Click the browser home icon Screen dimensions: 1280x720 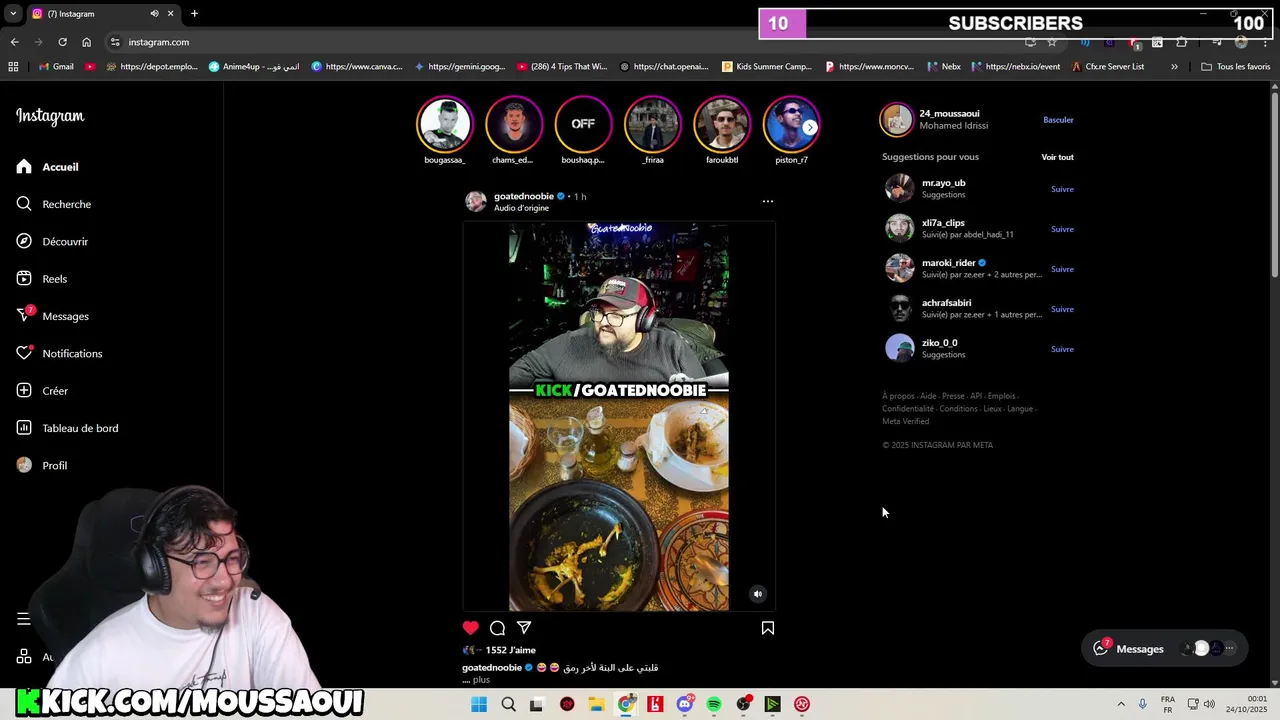(86, 42)
